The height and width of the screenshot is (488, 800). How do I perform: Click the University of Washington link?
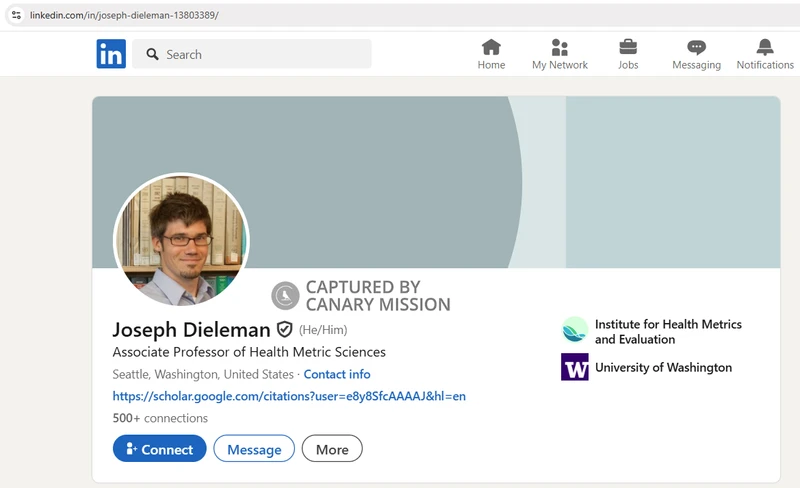[663, 368]
